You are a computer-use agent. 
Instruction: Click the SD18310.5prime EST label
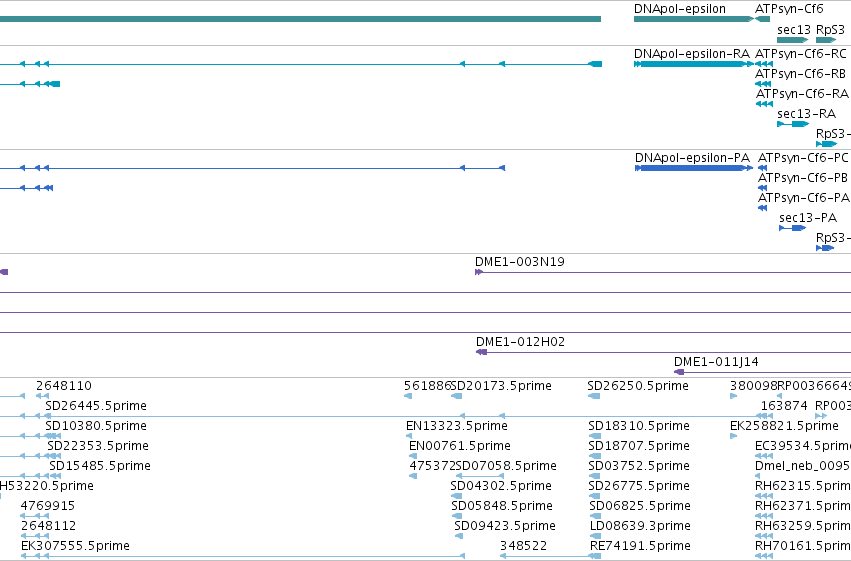[639, 426]
